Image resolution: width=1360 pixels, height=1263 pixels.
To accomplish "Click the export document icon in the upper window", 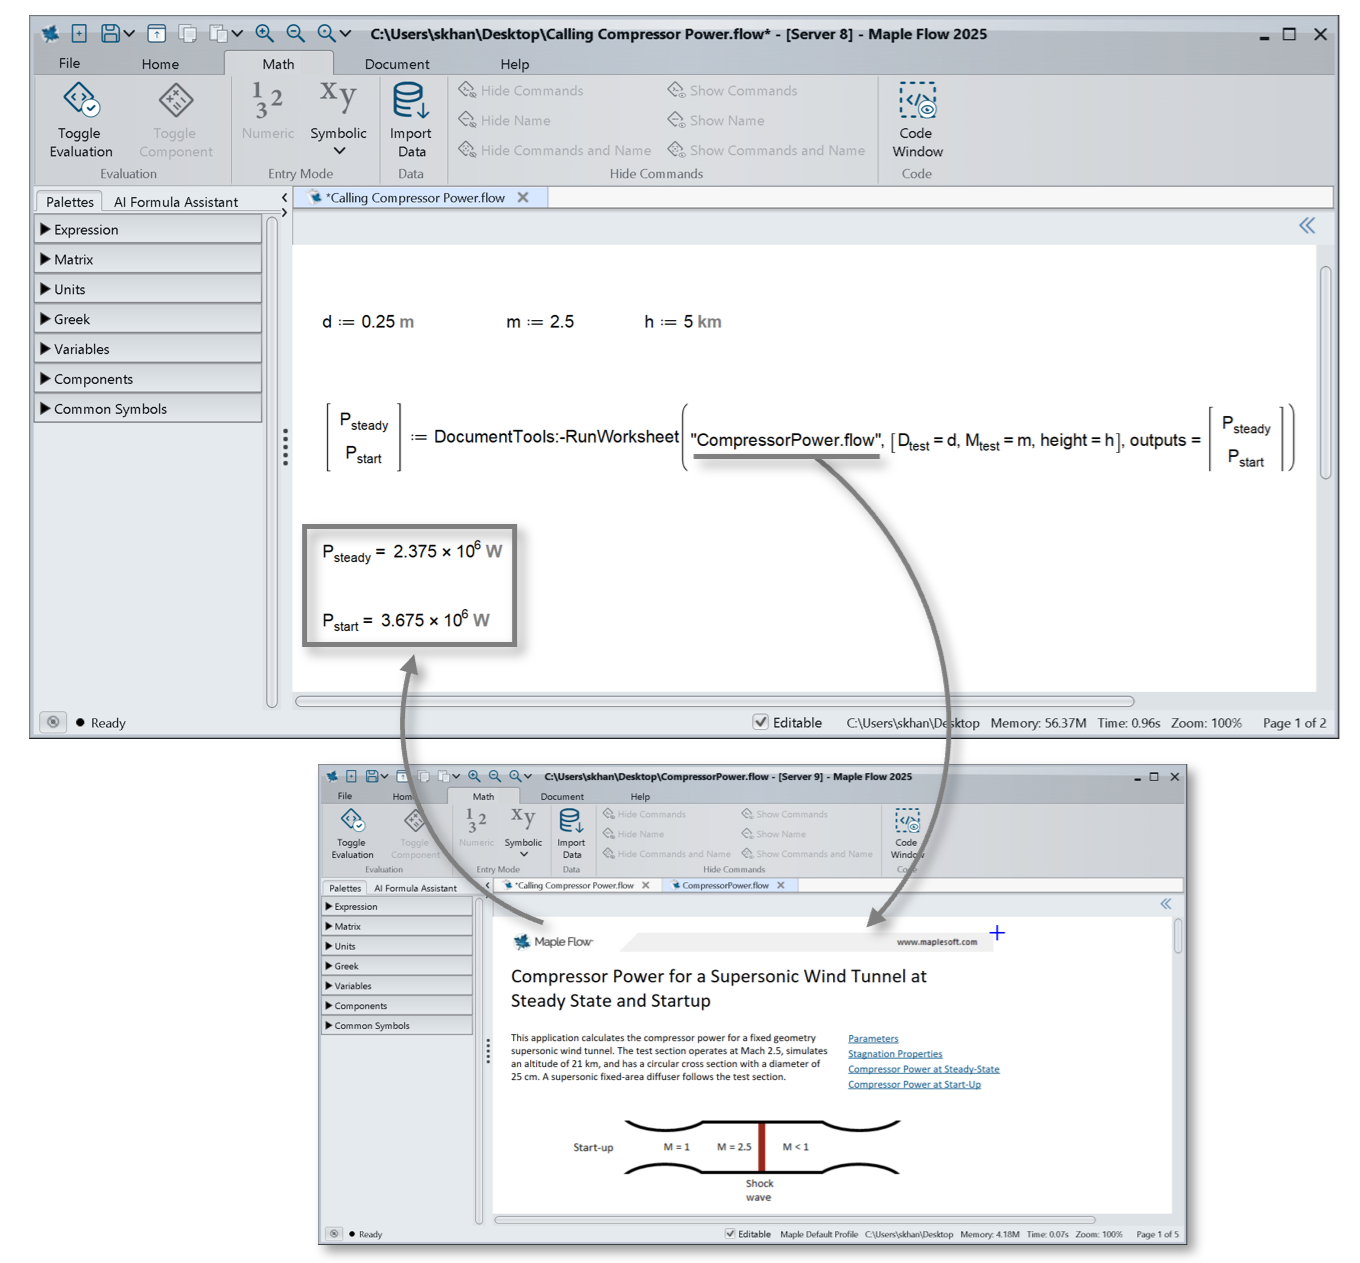I will click(157, 33).
